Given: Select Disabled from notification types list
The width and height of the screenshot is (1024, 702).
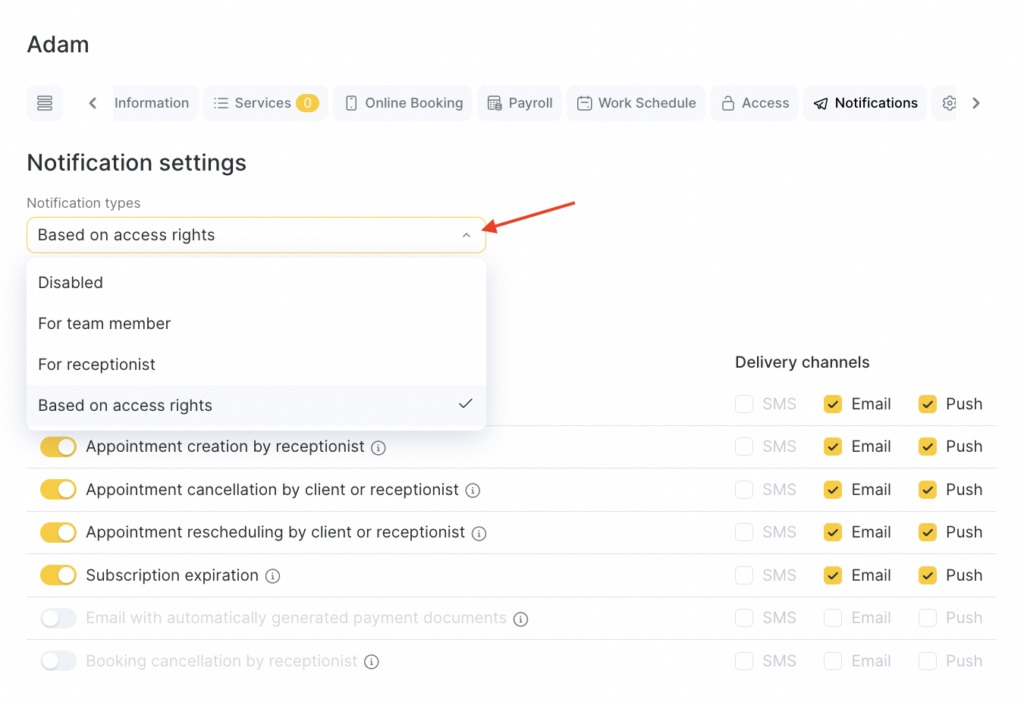Looking at the screenshot, I should click(x=71, y=283).
